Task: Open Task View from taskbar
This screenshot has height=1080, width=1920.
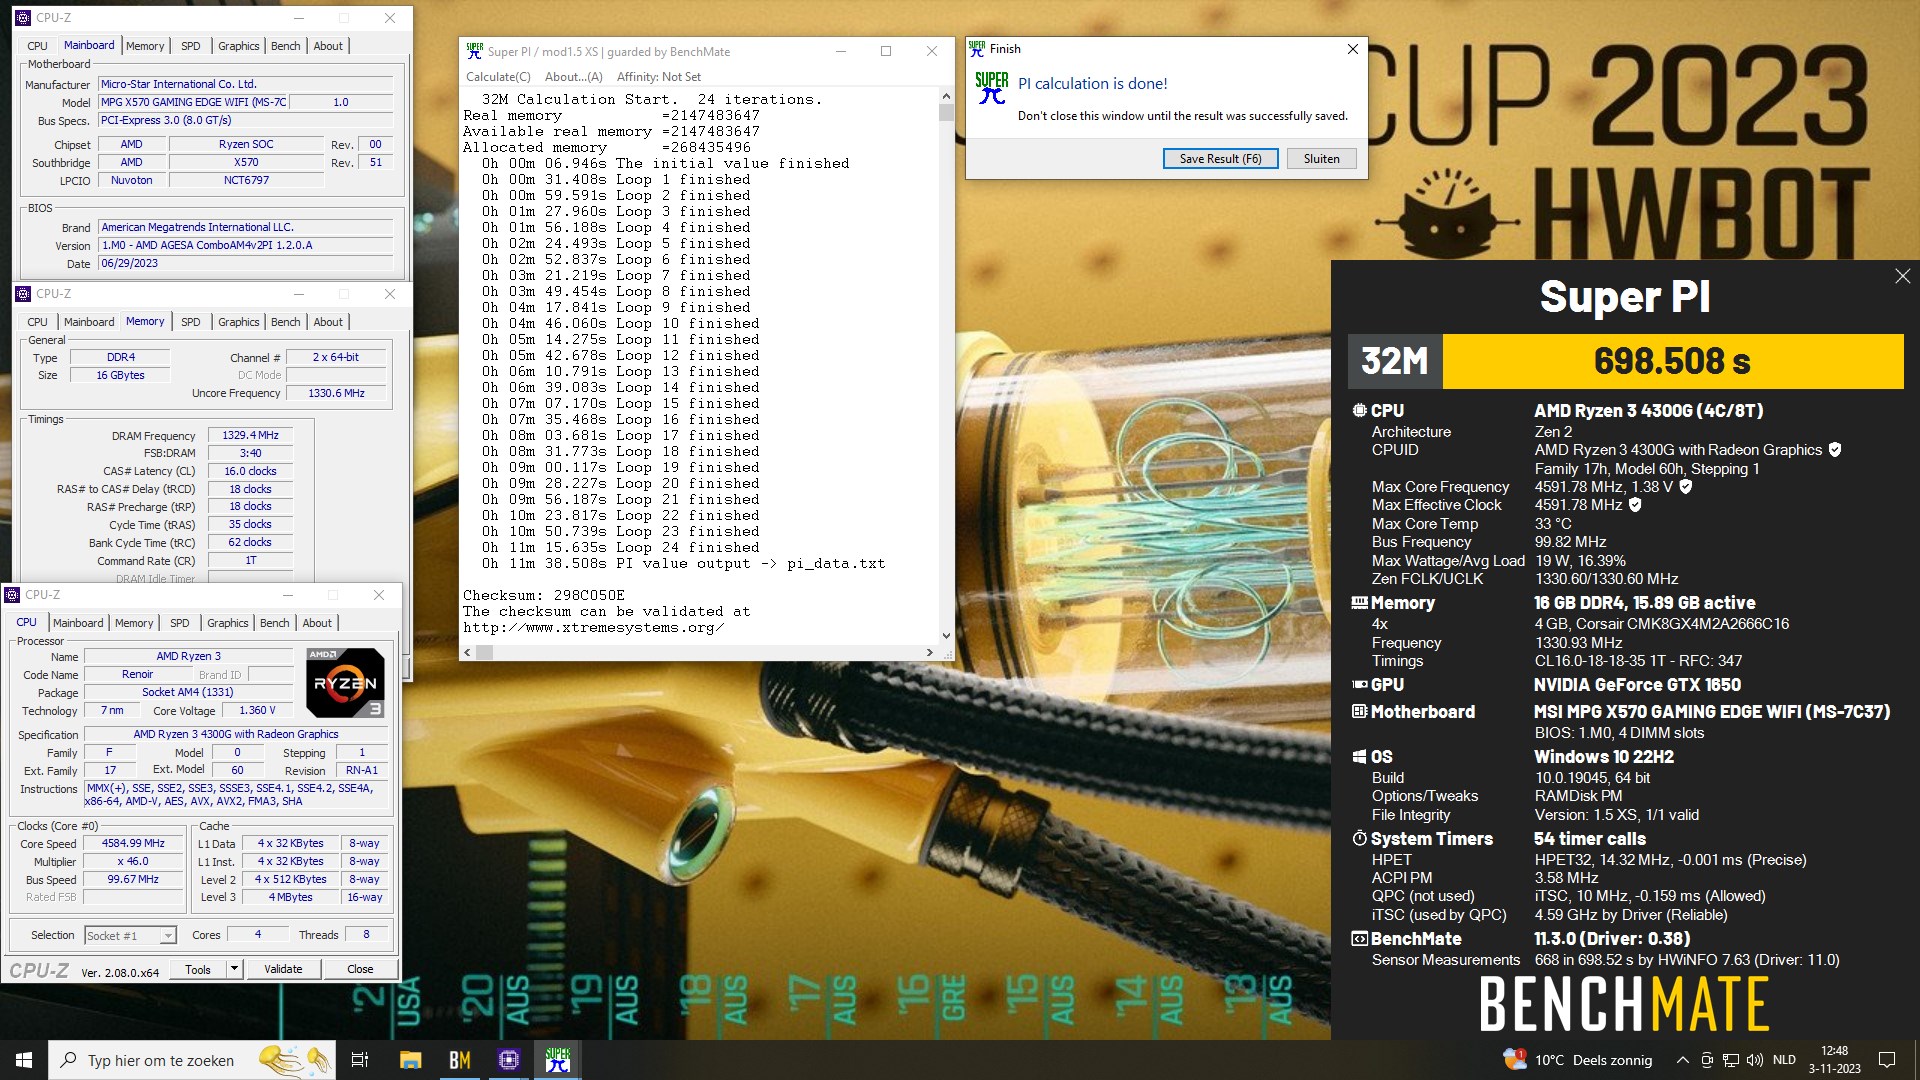Action: click(x=361, y=1060)
